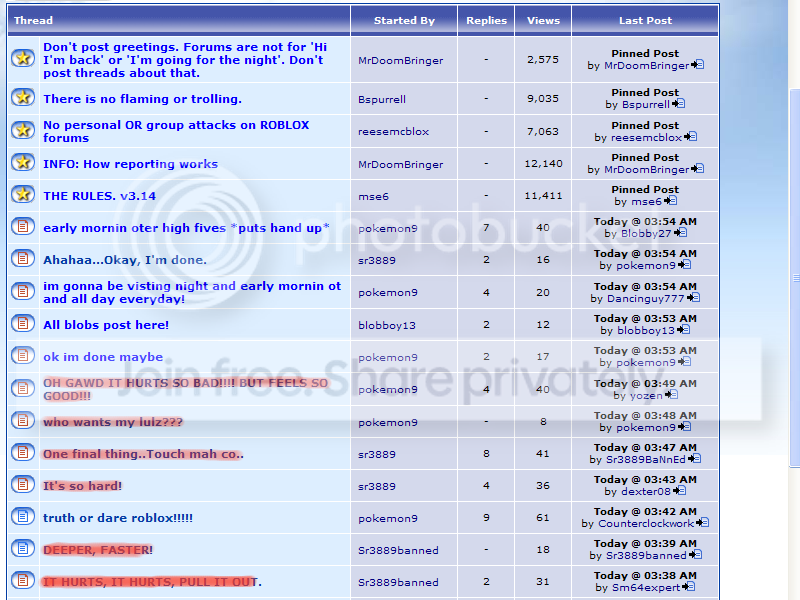Click the view count '12,140'

[x=543, y=164]
